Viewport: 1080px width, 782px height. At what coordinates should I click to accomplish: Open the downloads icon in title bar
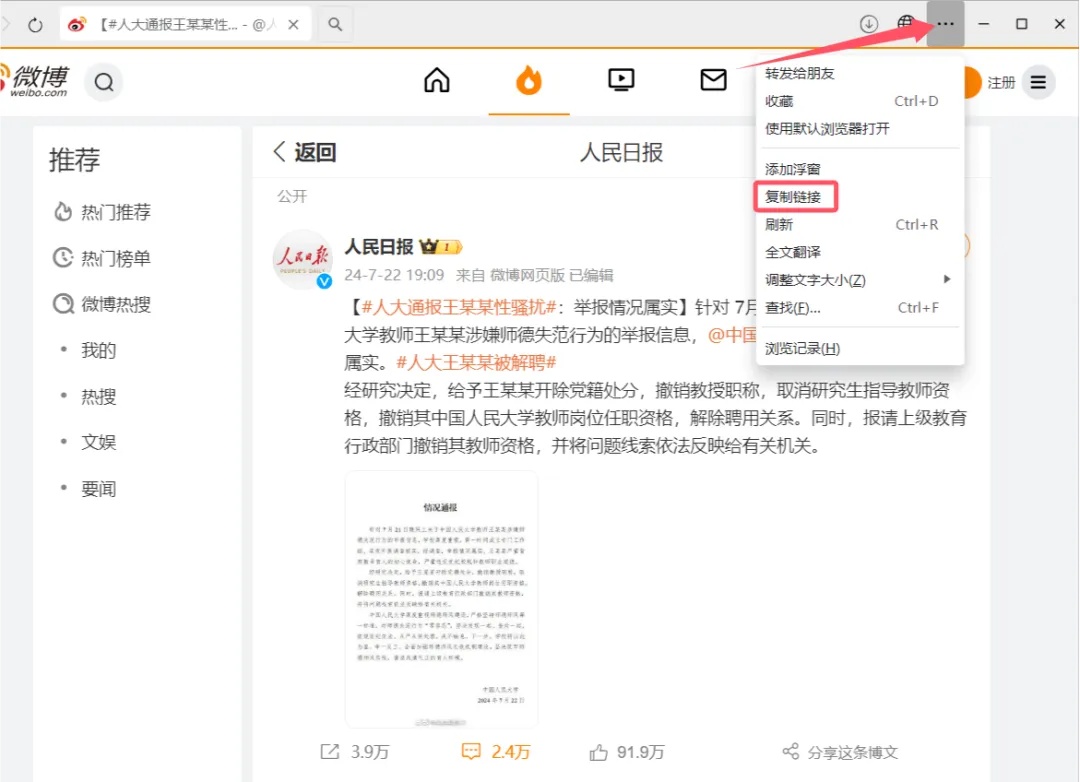[x=869, y=24]
